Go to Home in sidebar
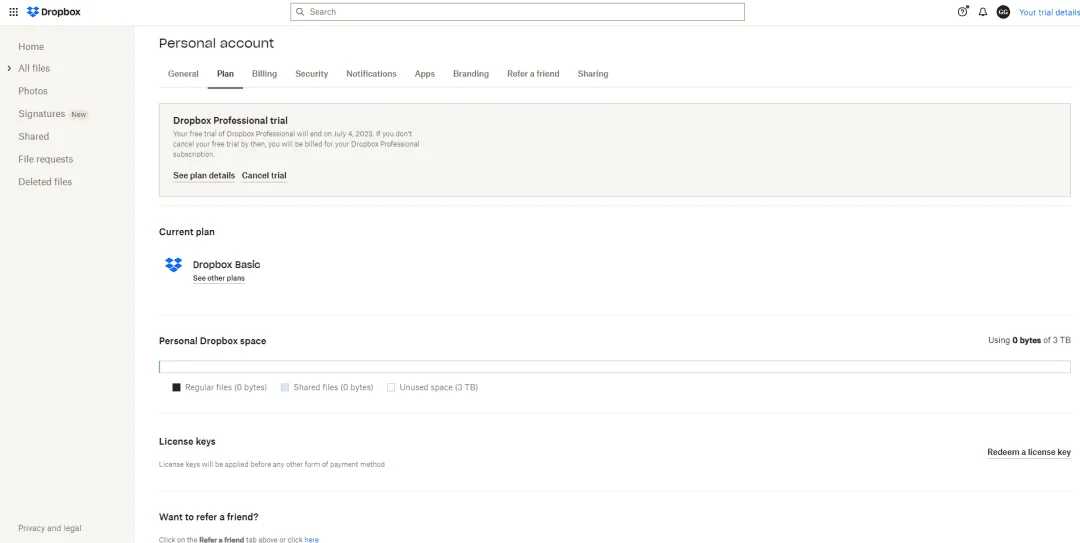Viewport: 1080px width, 543px height. [31, 47]
